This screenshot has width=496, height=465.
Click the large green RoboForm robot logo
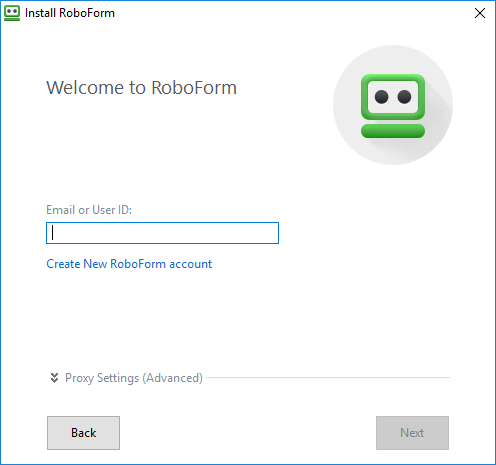click(x=393, y=106)
